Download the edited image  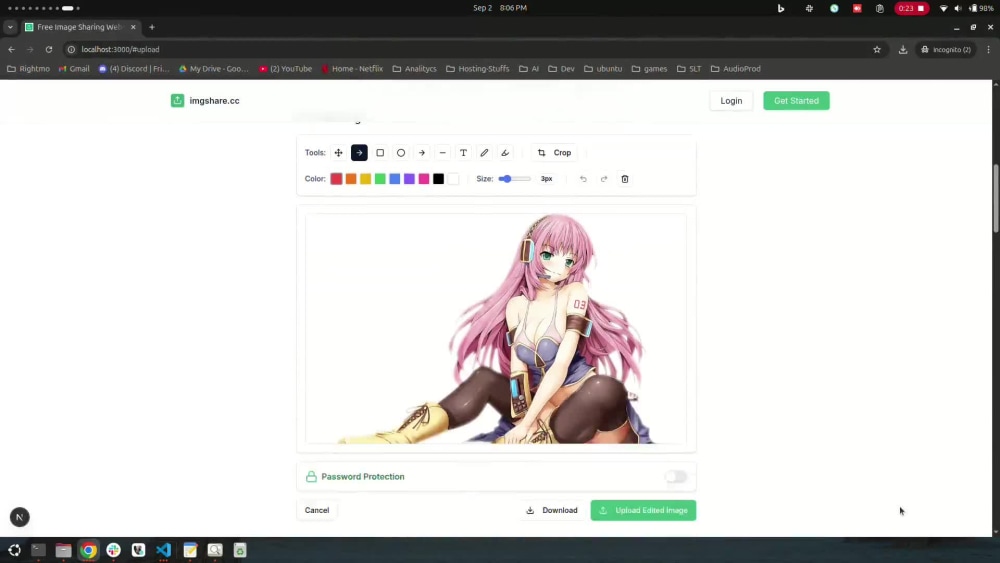[552, 510]
